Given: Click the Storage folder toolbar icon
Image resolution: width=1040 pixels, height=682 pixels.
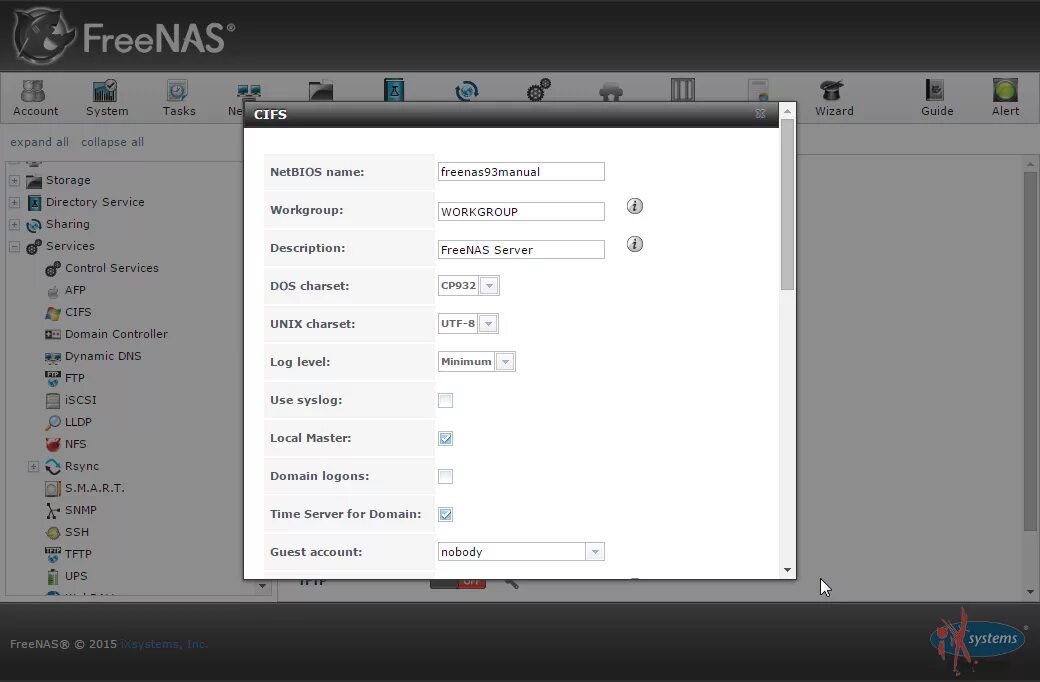Looking at the screenshot, I should pyautogui.click(x=321, y=90).
